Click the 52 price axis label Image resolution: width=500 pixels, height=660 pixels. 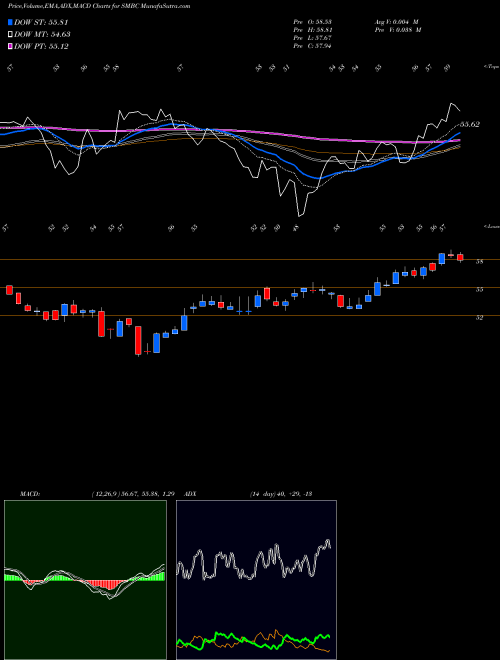[479, 318]
